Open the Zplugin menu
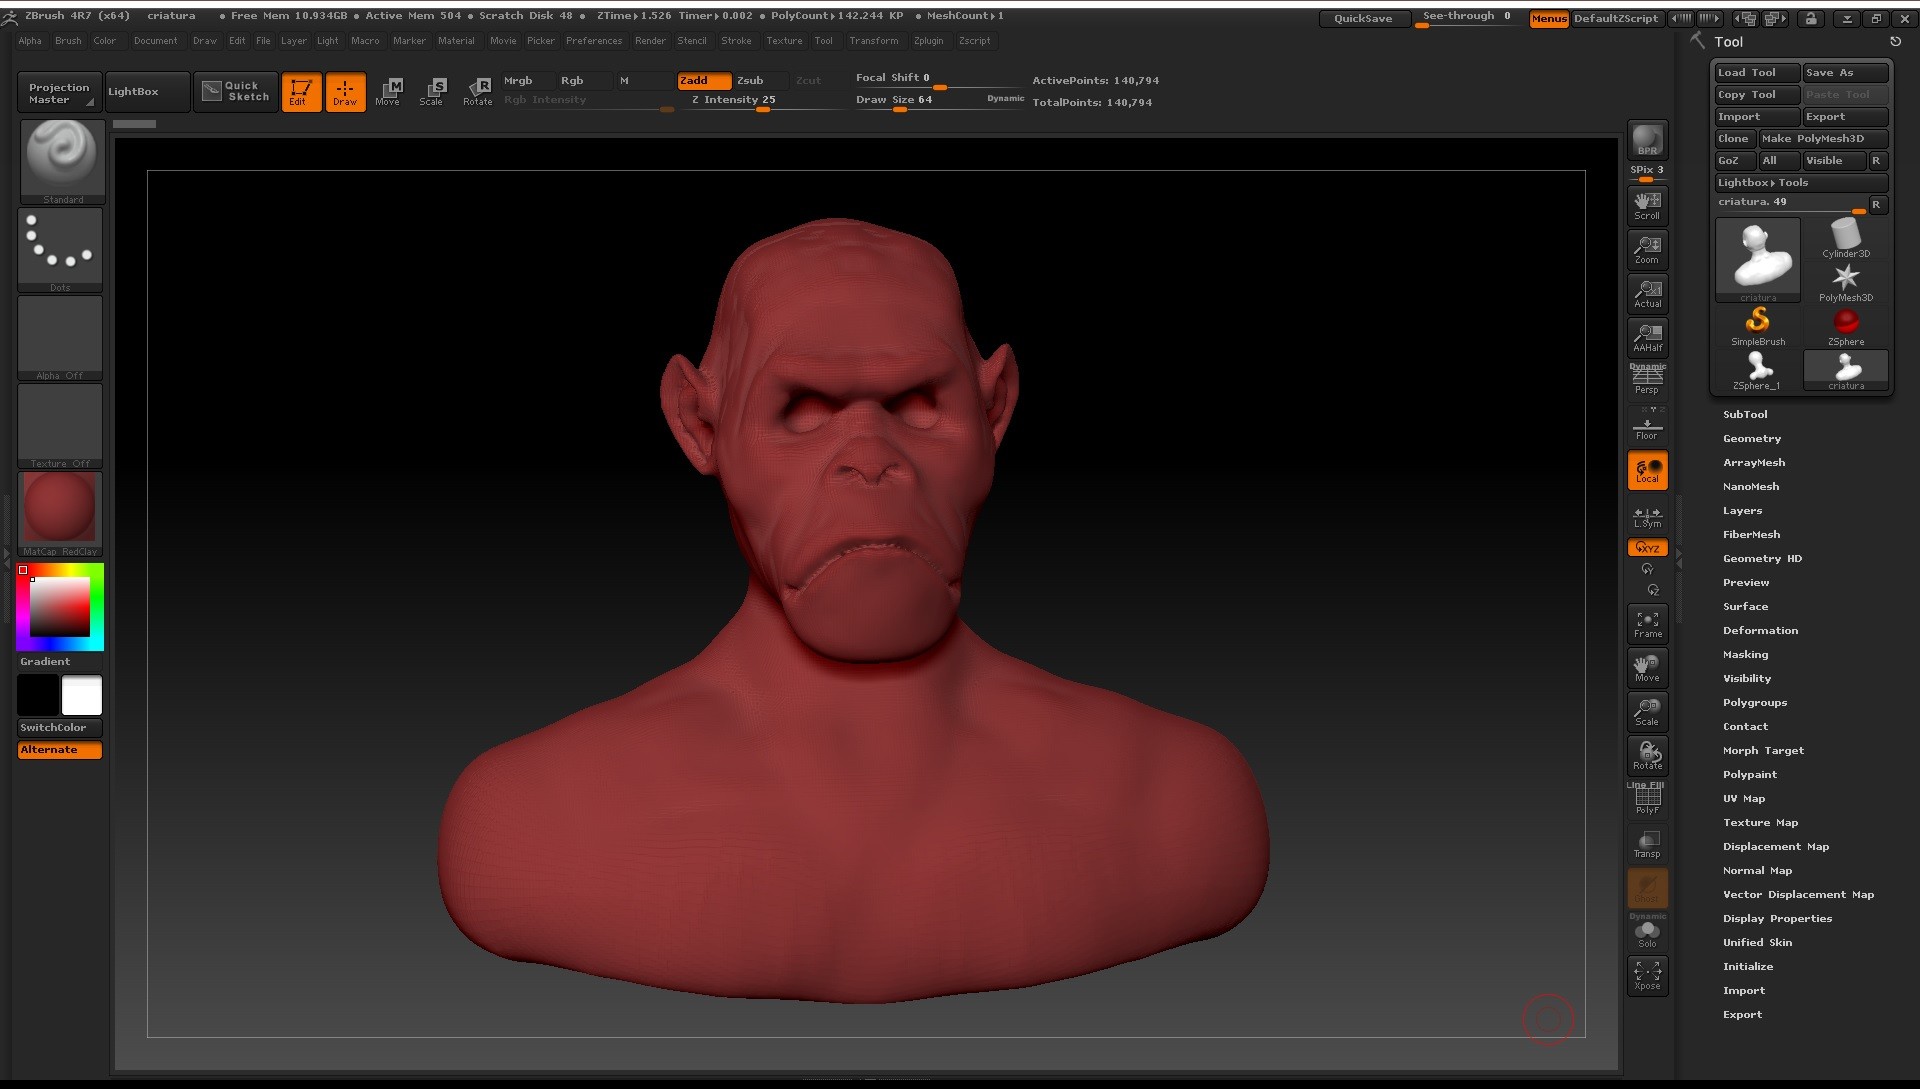This screenshot has height=1089, width=1920. click(x=928, y=41)
